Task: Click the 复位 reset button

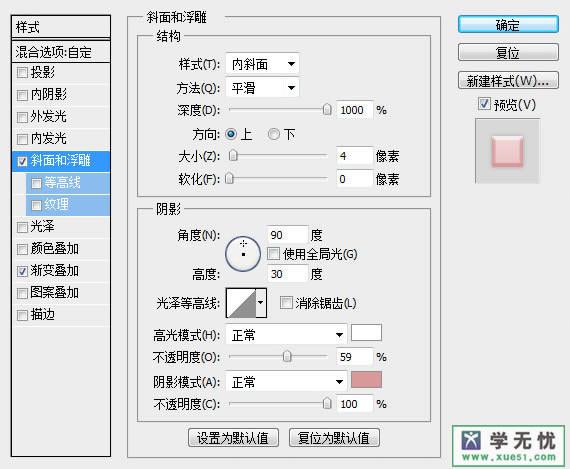Action: coord(508,53)
